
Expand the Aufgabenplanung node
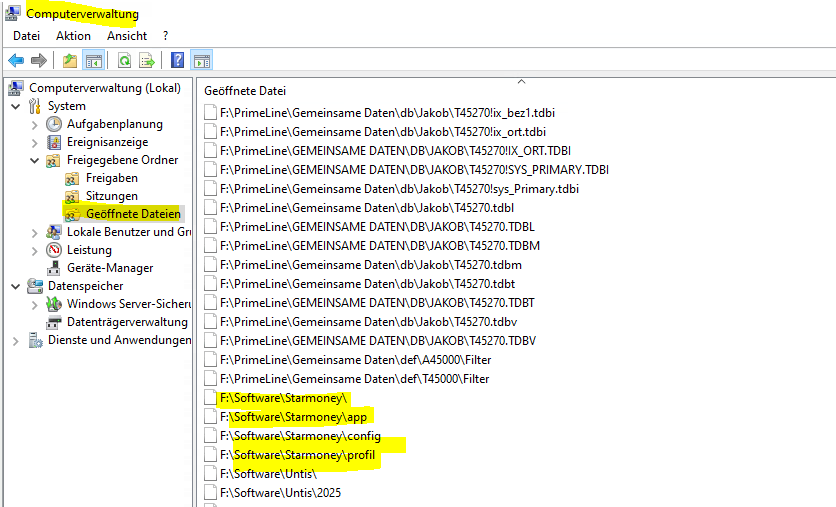[35, 125]
